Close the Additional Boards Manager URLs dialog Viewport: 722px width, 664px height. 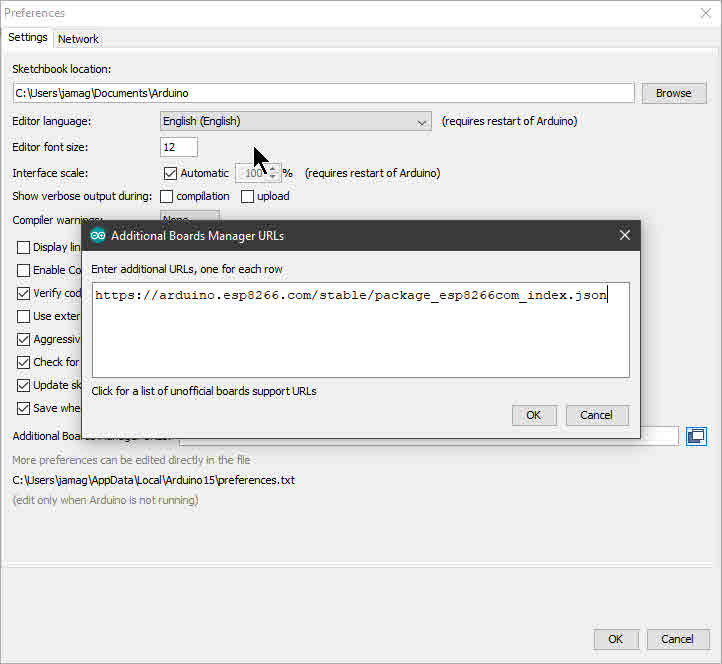click(624, 235)
